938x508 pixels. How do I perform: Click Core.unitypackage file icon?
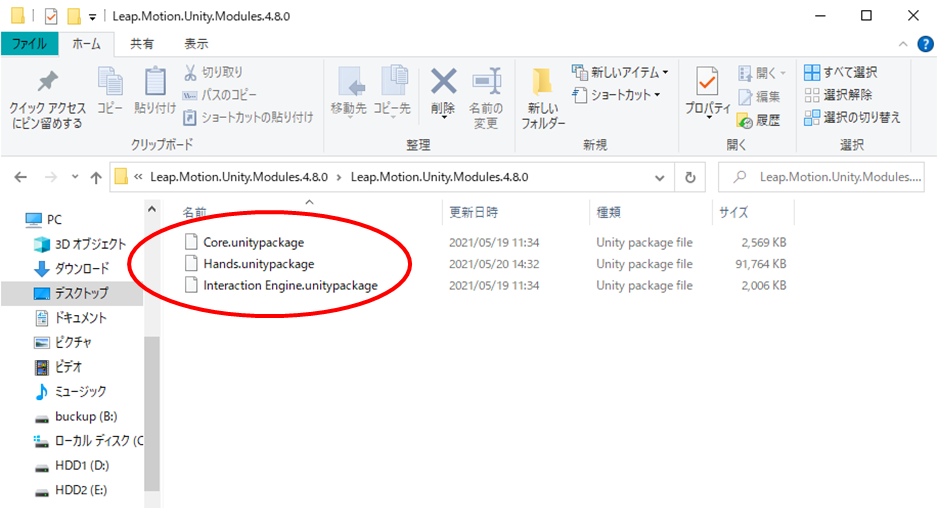tap(191, 242)
